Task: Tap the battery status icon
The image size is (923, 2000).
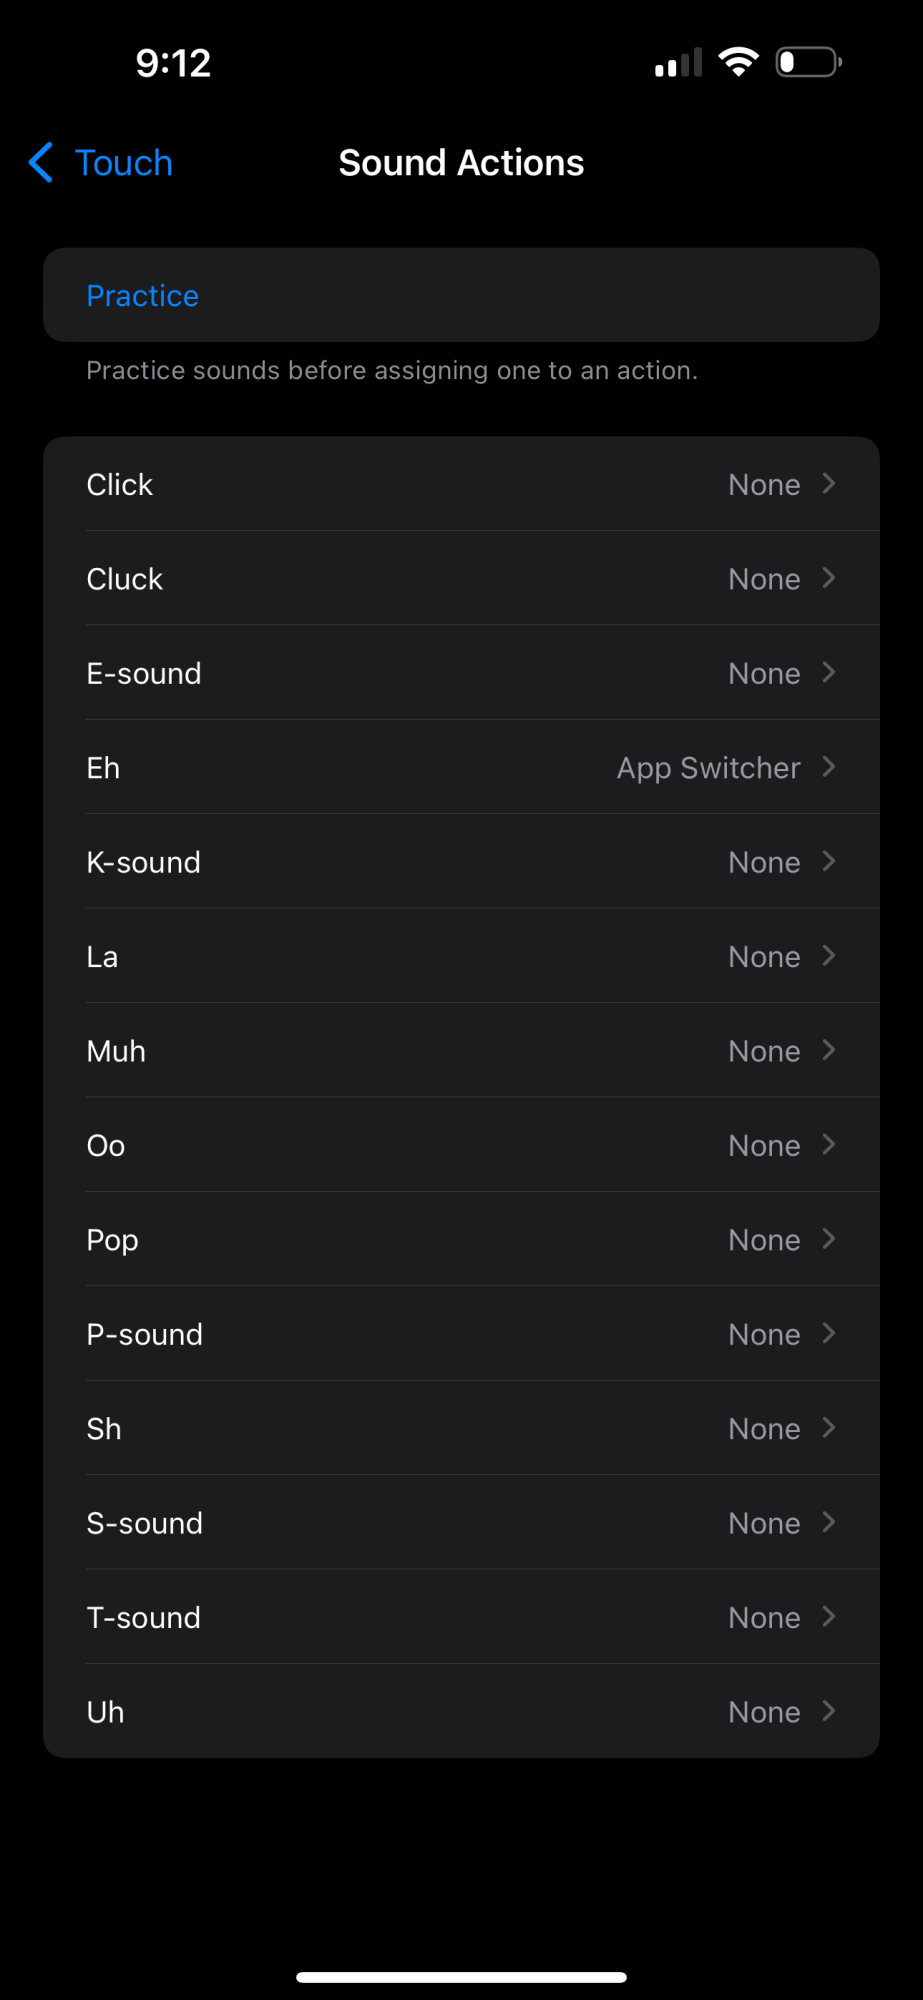Action: (808, 62)
